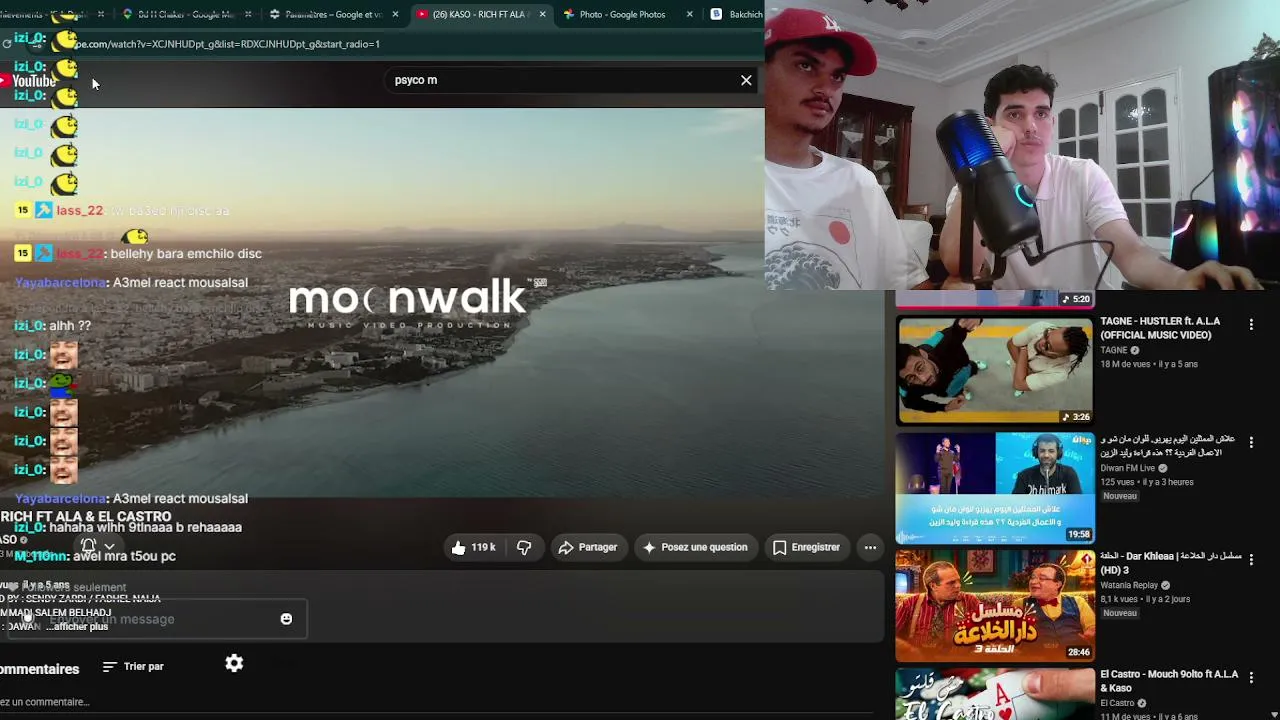Open options menu for El Castro - Mouch 9olto
Screen dimensions: 1280x720
[x=1250, y=677]
